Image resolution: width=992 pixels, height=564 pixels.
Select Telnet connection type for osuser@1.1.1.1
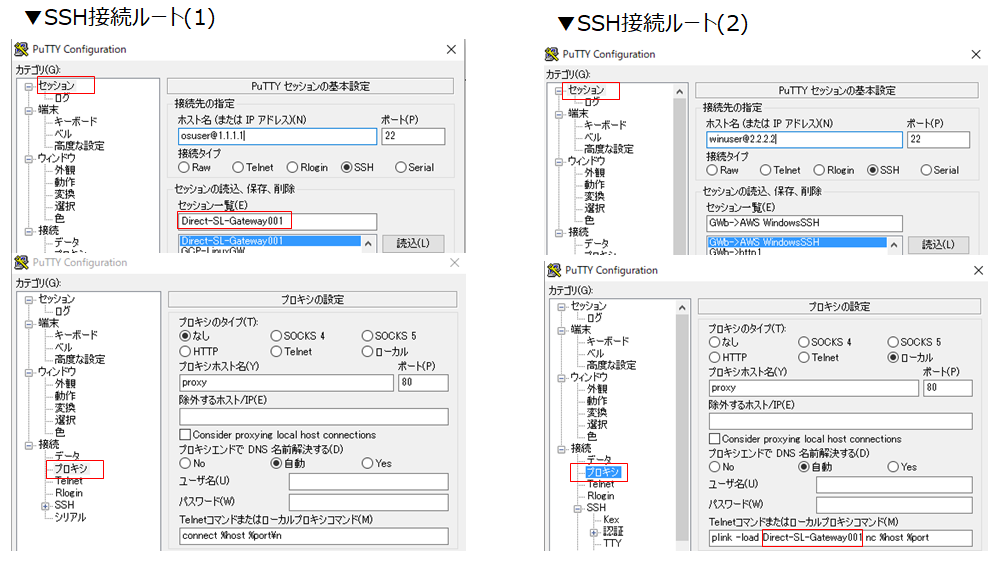pyautogui.click(x=238, y=167)
